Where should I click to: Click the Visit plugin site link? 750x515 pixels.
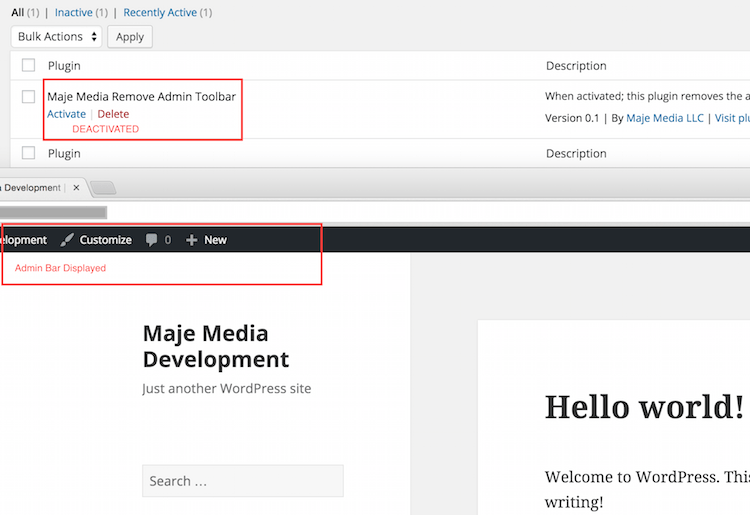point(731,118)
